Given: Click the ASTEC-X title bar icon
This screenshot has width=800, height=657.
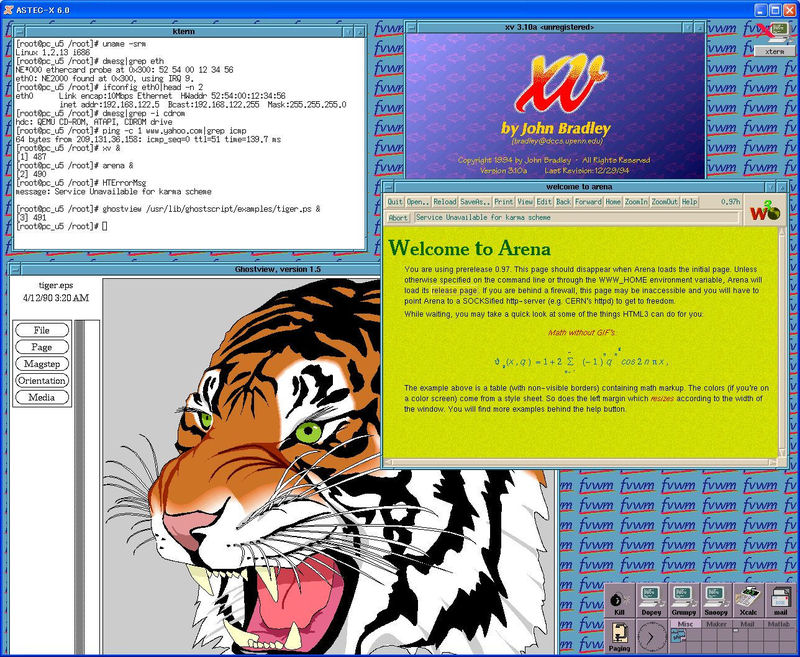Looking at the screenshot, I should tap(8, 9).
